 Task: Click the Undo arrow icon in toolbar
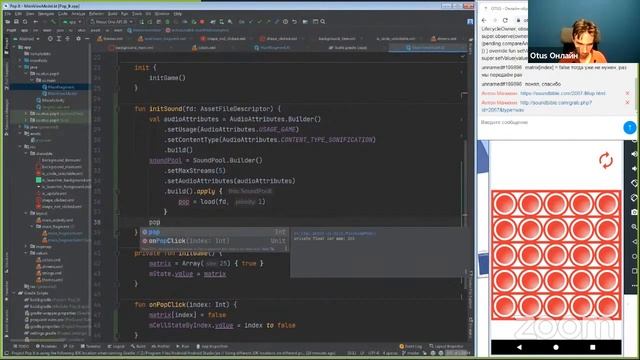coord(294,22)
